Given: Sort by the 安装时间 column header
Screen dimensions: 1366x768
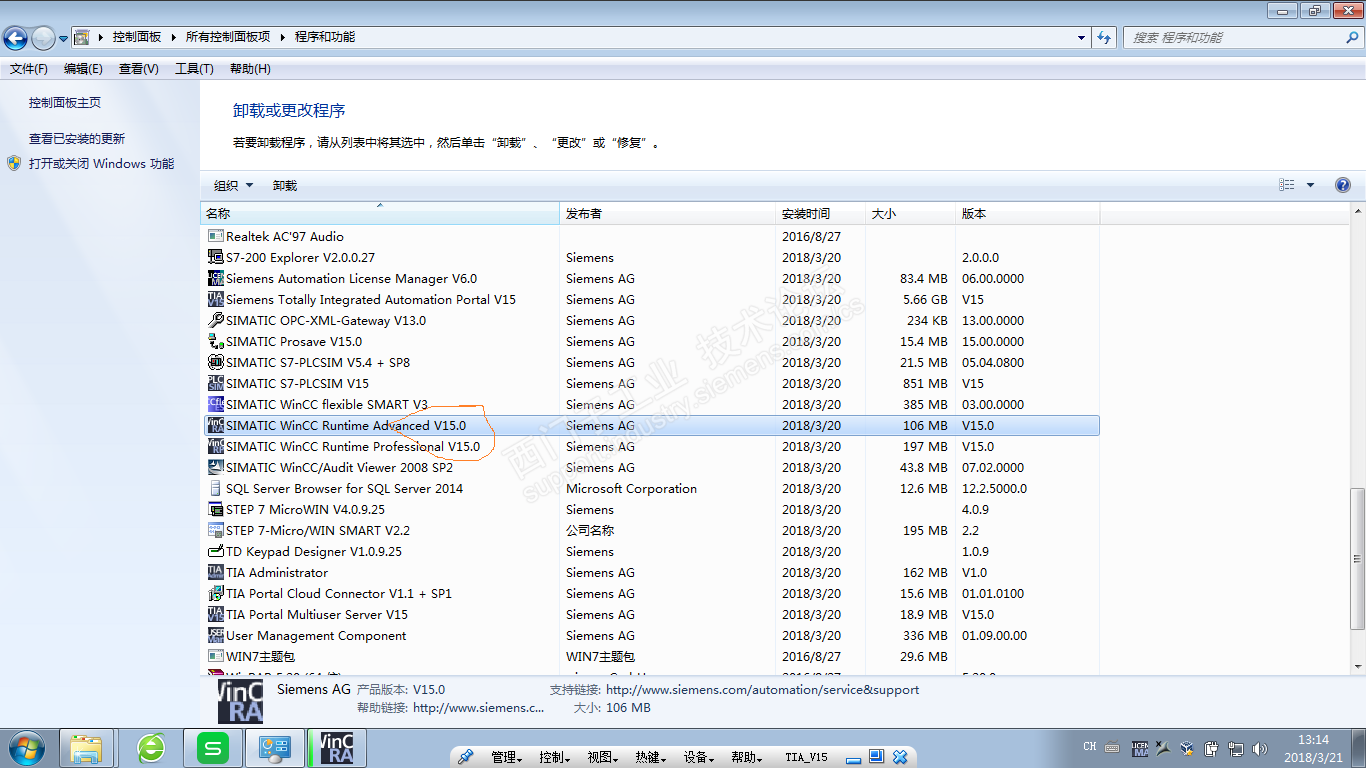Looking at the screenshot, I should [821, 214].
